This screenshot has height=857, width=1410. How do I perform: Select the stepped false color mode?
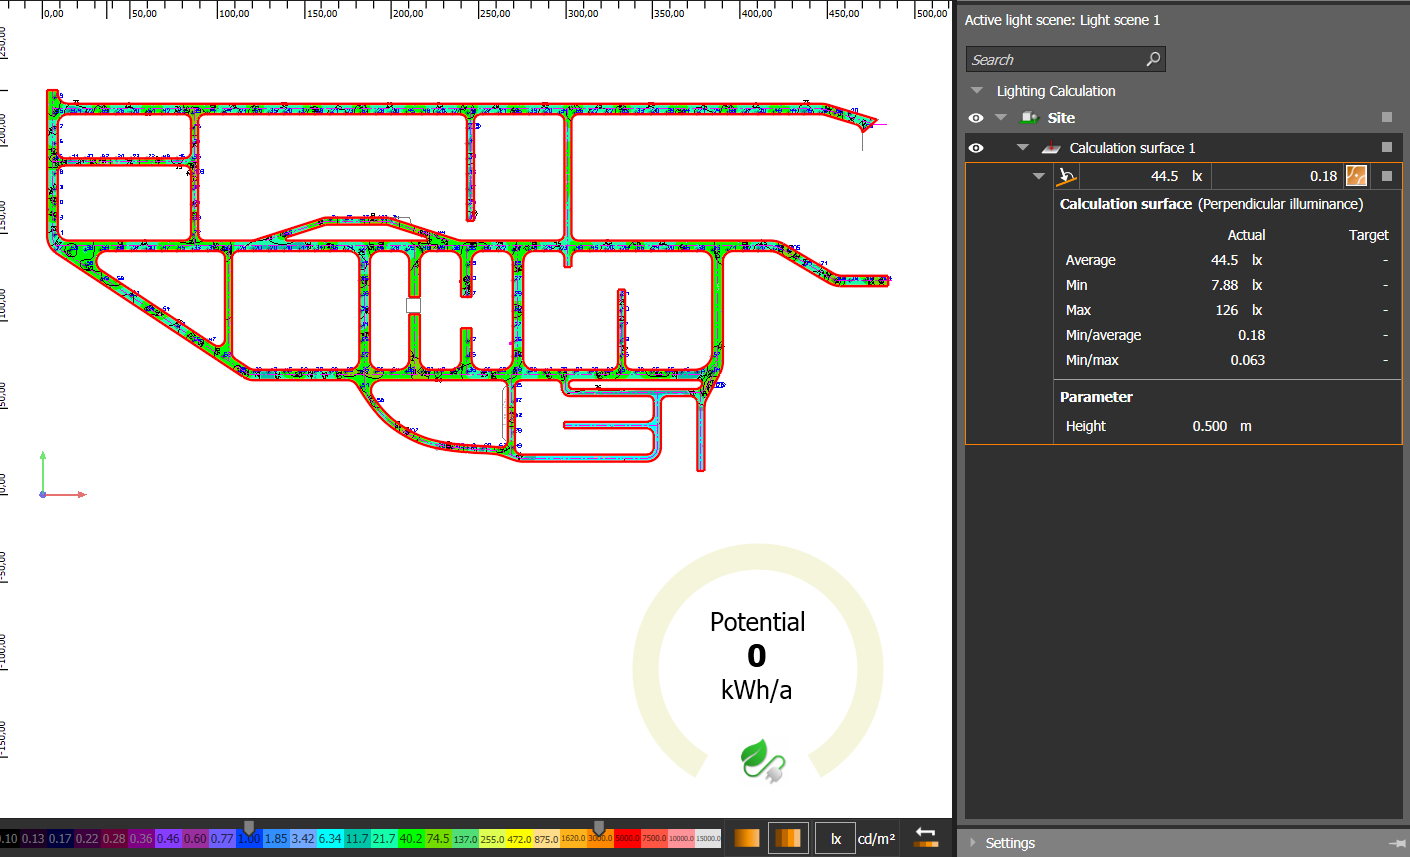click(788, 838)
